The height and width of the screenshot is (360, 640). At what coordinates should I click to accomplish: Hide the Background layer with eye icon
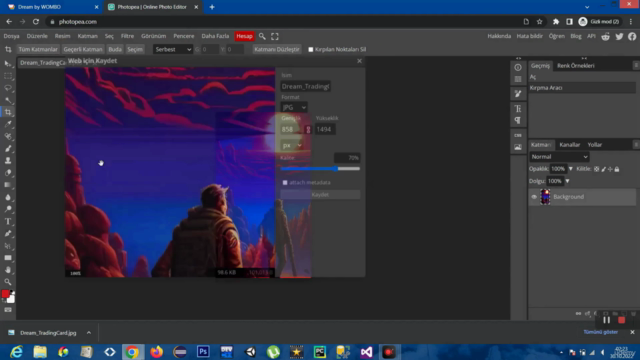coord(534,197)
